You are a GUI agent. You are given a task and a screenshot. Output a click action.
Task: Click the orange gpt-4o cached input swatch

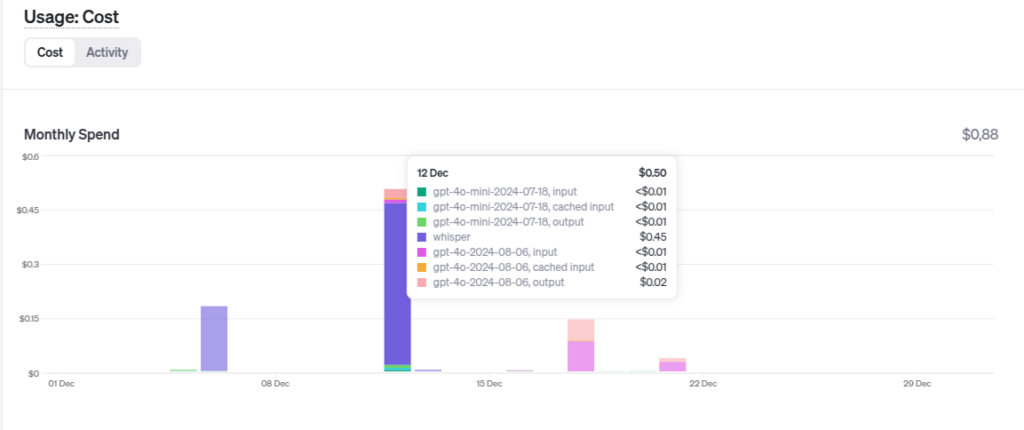(422, 267)
